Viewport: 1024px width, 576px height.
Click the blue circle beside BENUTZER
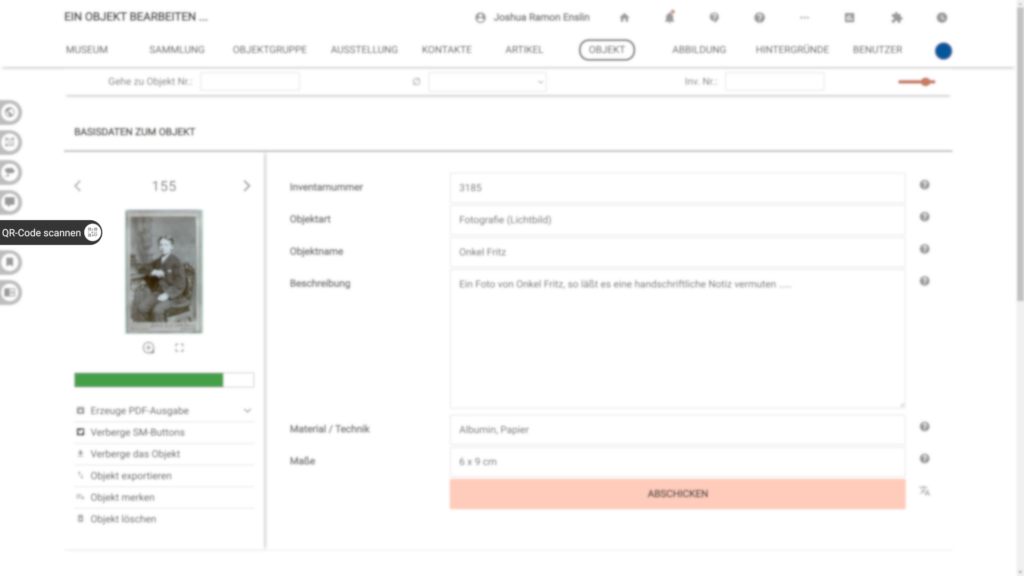tap(943, 50)
